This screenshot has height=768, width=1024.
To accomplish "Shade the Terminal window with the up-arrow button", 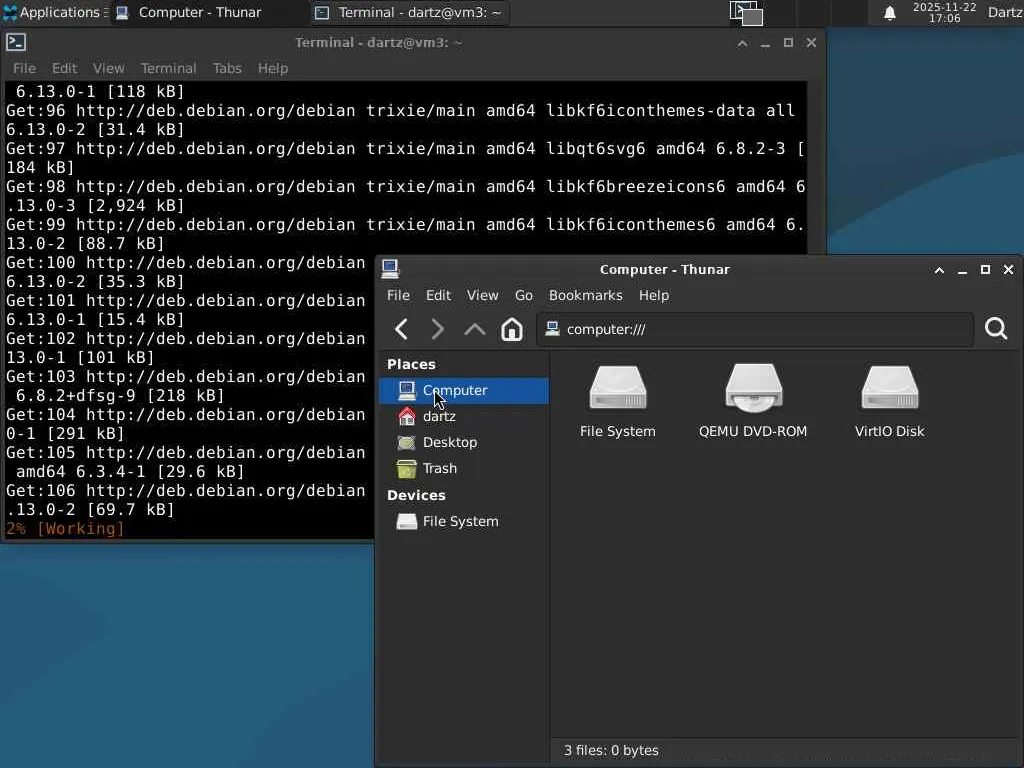I will (743, 43).
